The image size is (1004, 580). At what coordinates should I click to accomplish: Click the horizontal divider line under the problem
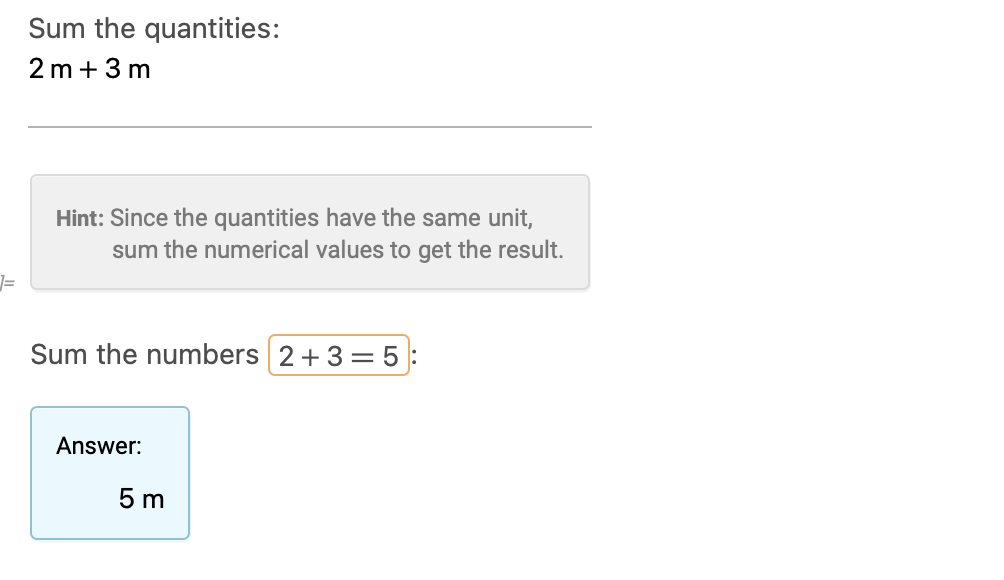310,127
